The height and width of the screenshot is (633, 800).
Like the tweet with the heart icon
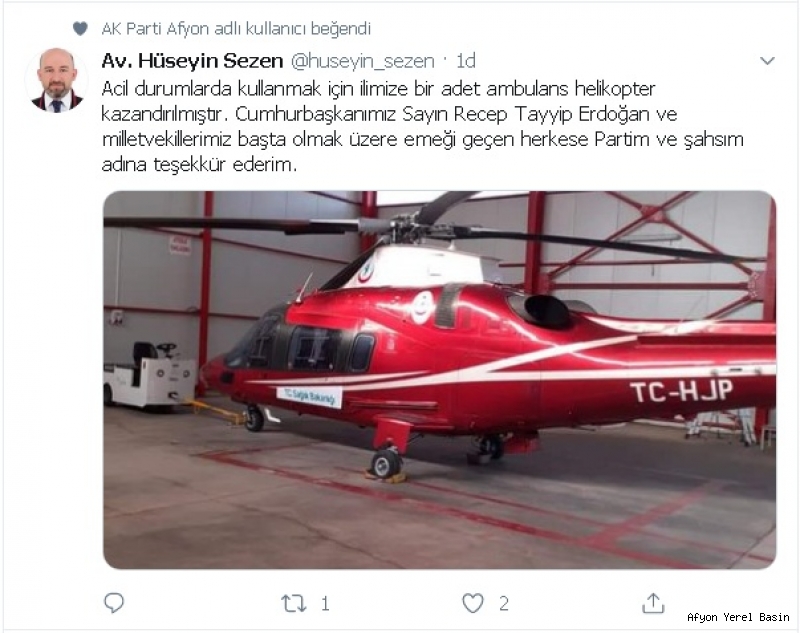point(473,603)
